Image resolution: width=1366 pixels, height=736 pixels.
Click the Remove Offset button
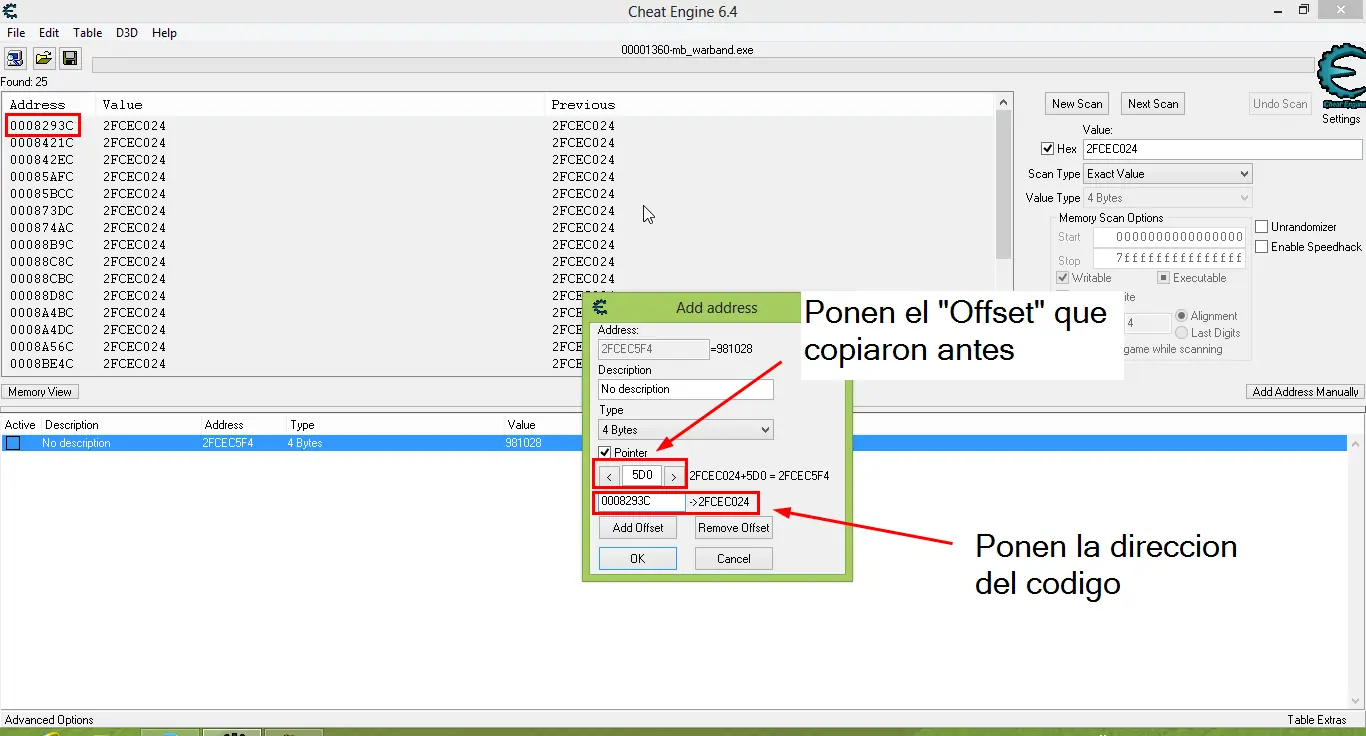(734, 528)
